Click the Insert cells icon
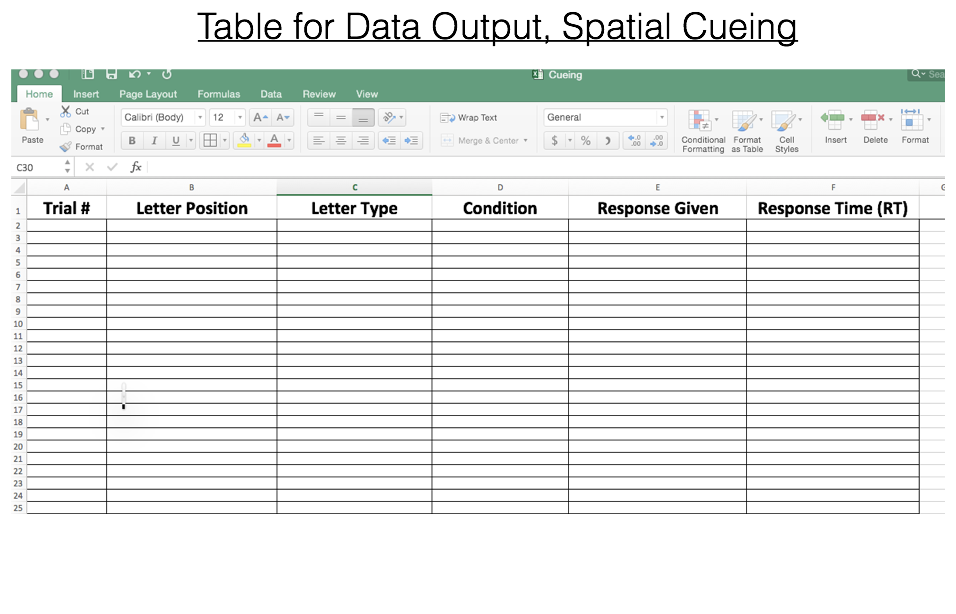The height and width of the screenshot is (614, 956). pyautogui.click(x=833, y=118)
